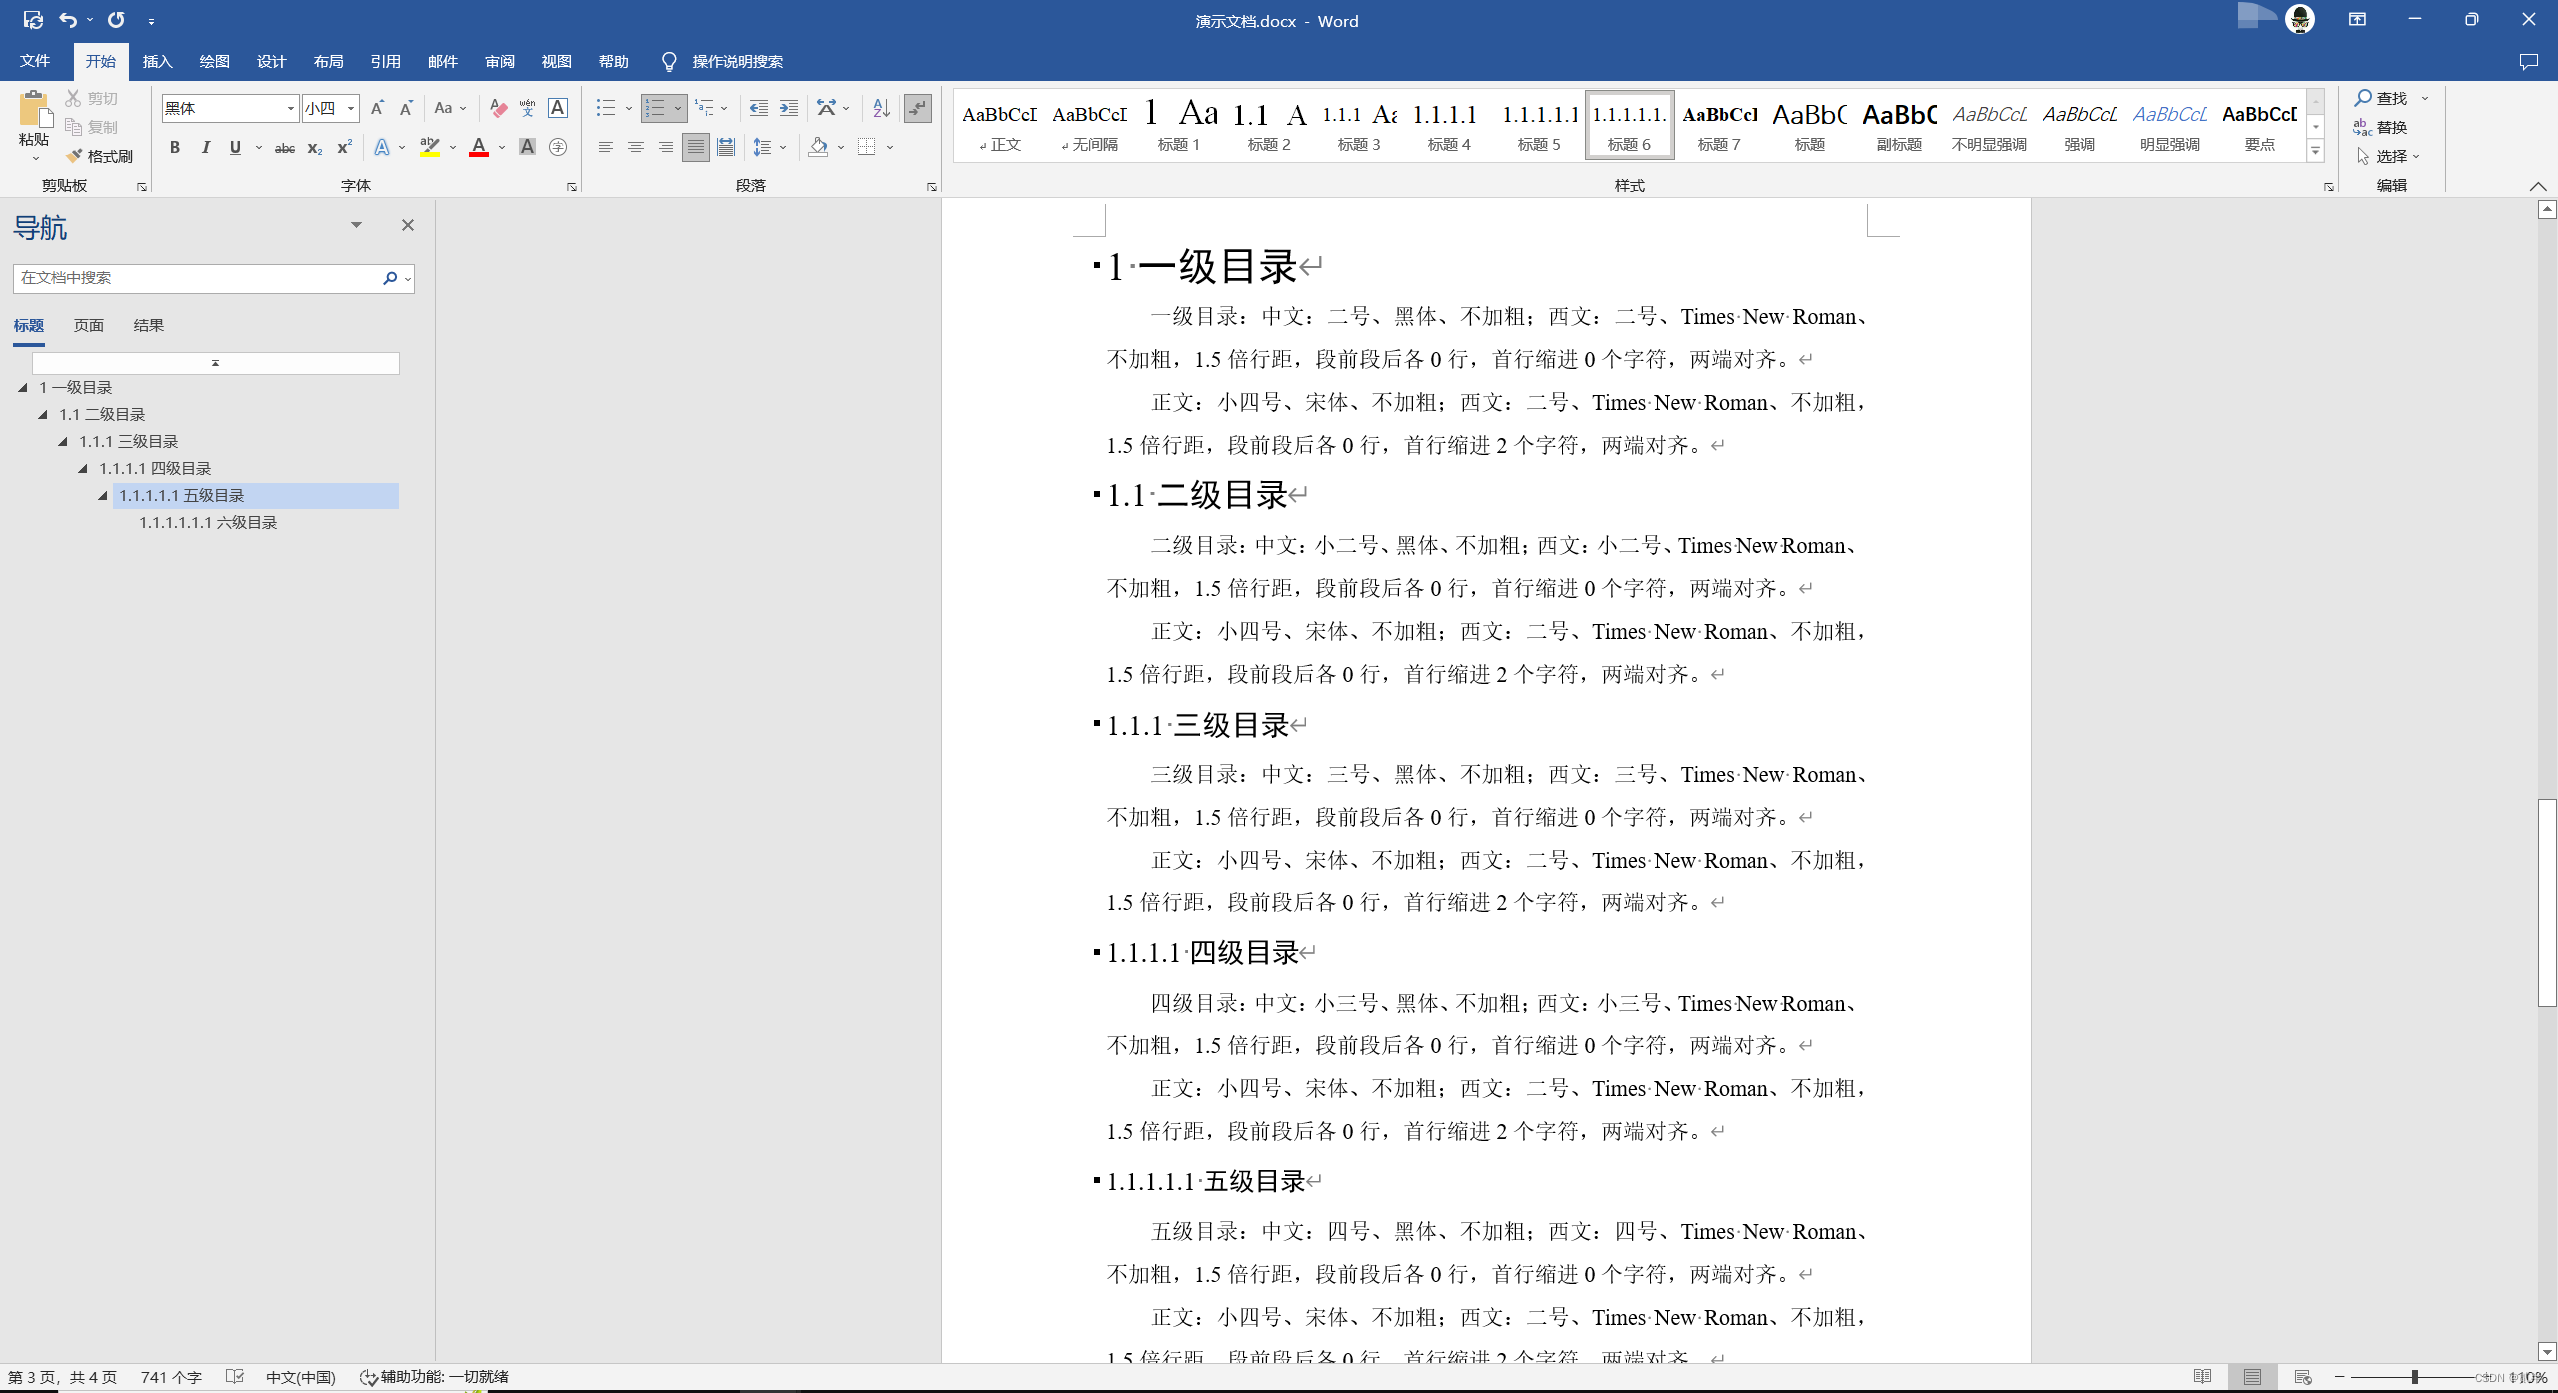Open the 插入 ribbon tab

click(x=157, y=62)
